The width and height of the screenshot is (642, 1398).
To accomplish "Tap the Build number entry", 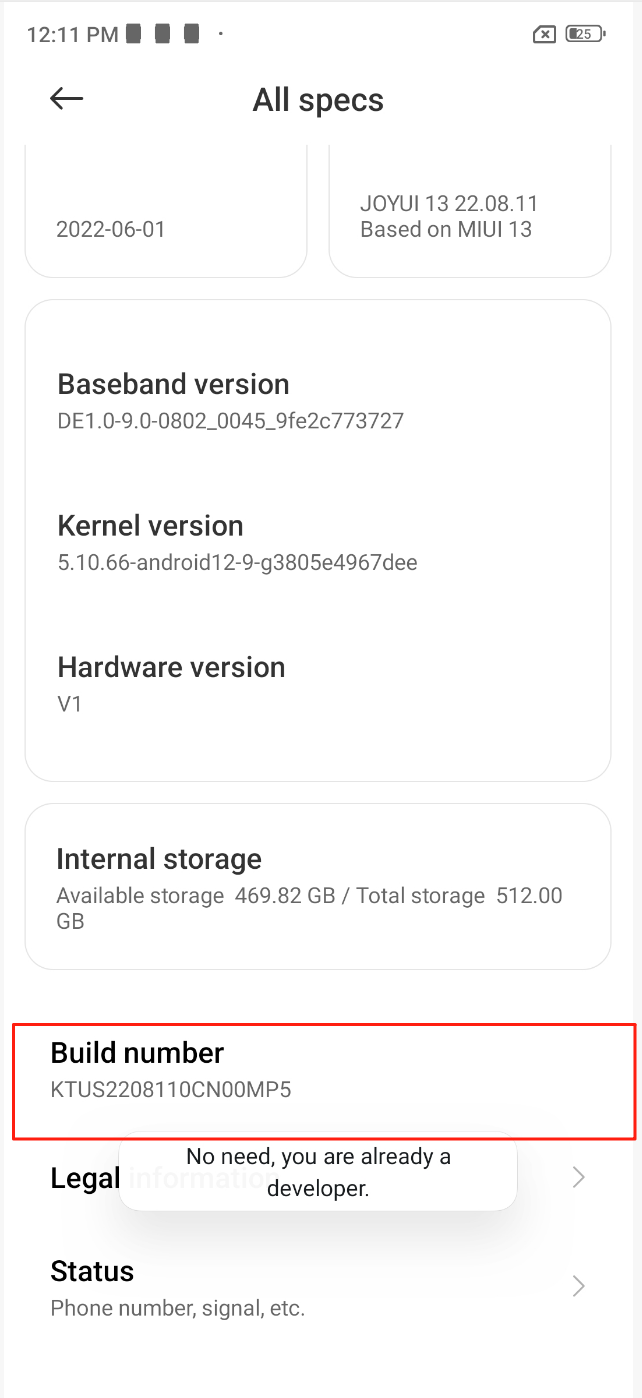I will [x=322, y=1070].
